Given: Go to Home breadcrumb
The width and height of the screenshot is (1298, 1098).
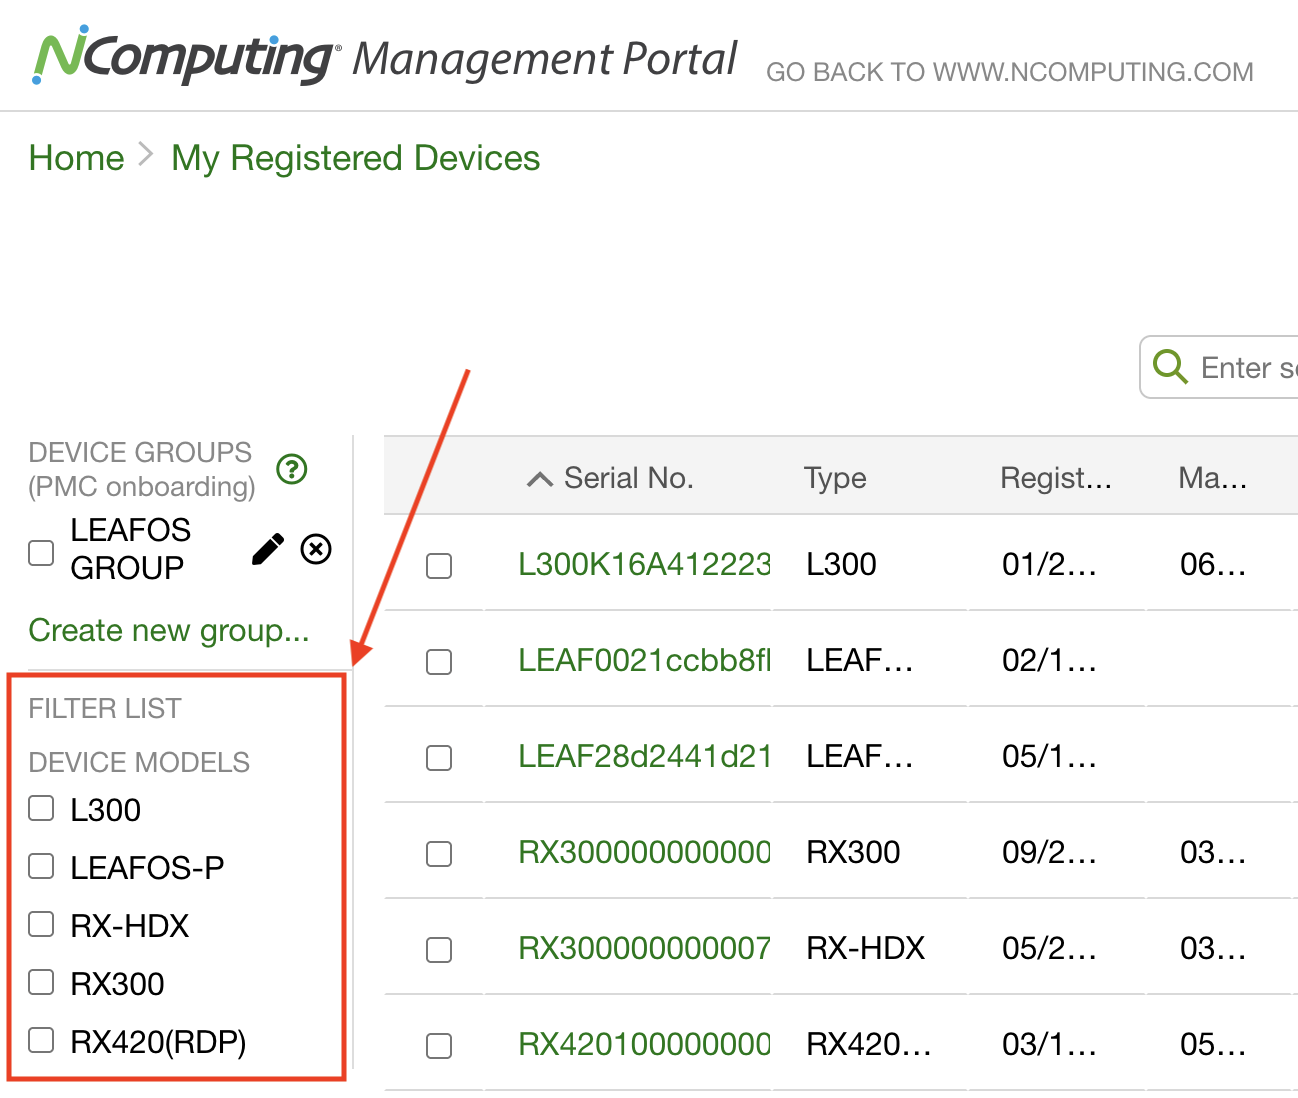Looking at the screenshot, I should click(76, 158).
